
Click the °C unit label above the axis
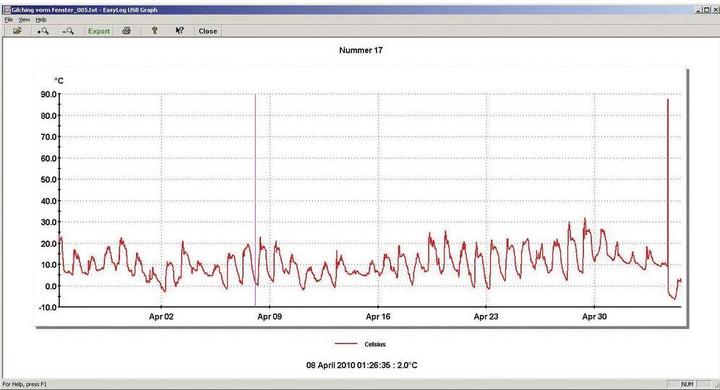pos(59,81)
